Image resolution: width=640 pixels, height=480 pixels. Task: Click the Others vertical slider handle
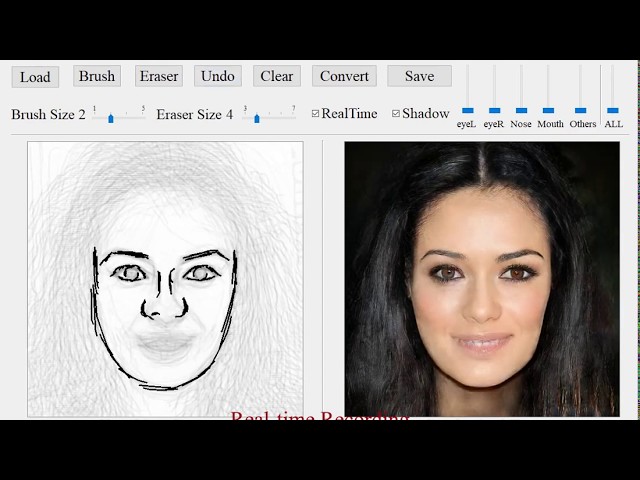coord(580,111)
